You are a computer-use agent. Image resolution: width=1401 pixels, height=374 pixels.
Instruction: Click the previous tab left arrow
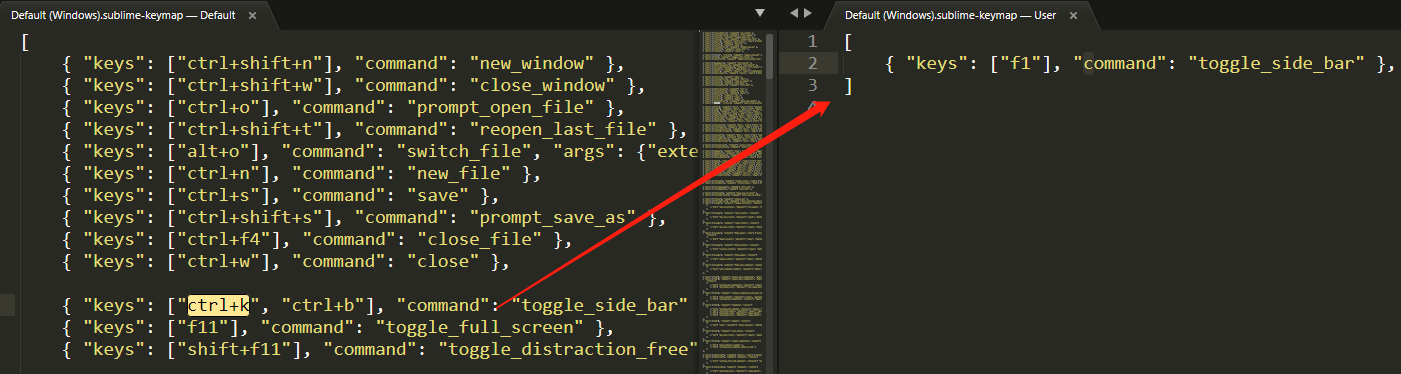(794, 13)
